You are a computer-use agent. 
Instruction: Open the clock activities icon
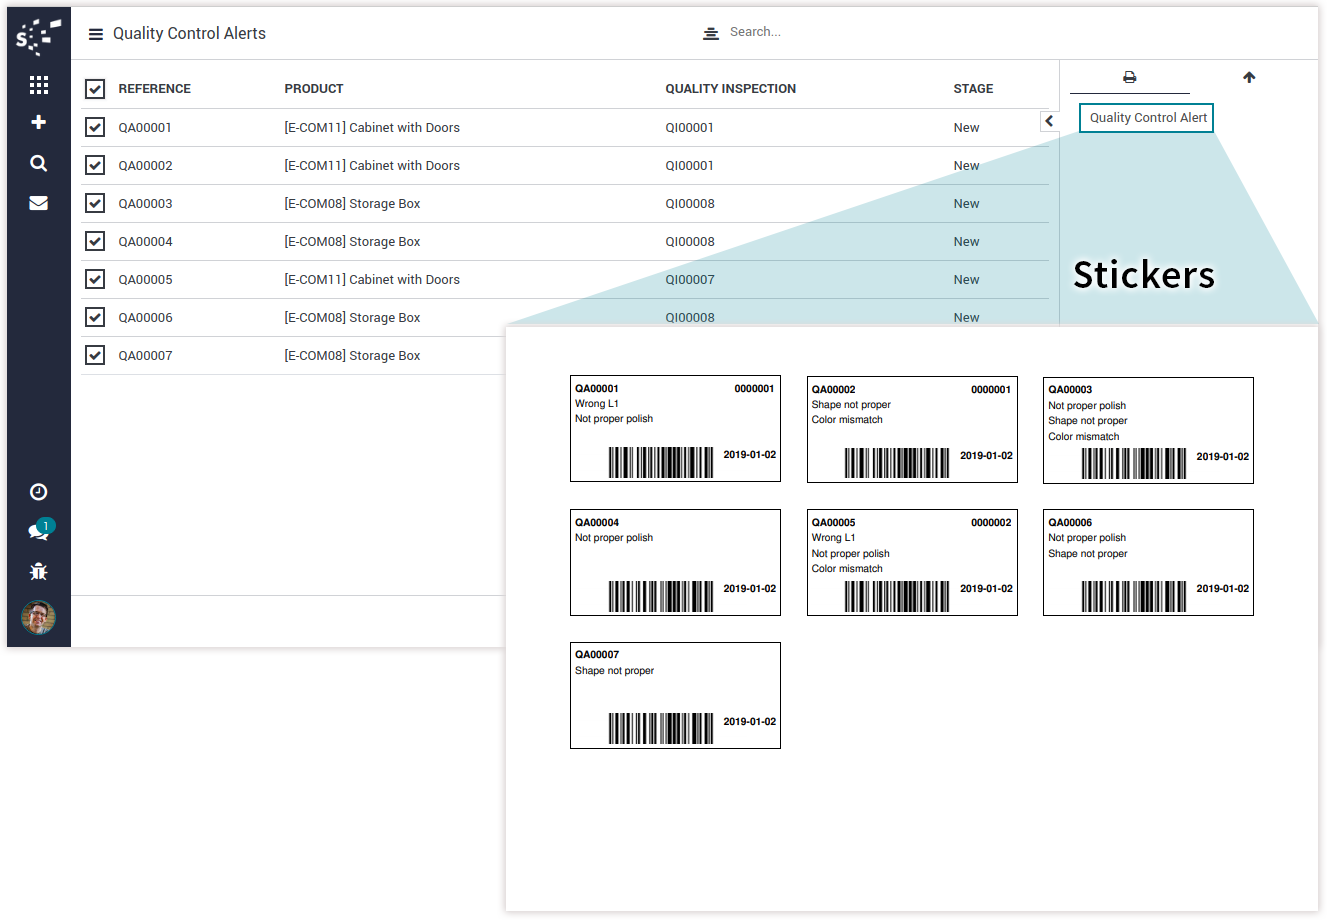[39, 491]
